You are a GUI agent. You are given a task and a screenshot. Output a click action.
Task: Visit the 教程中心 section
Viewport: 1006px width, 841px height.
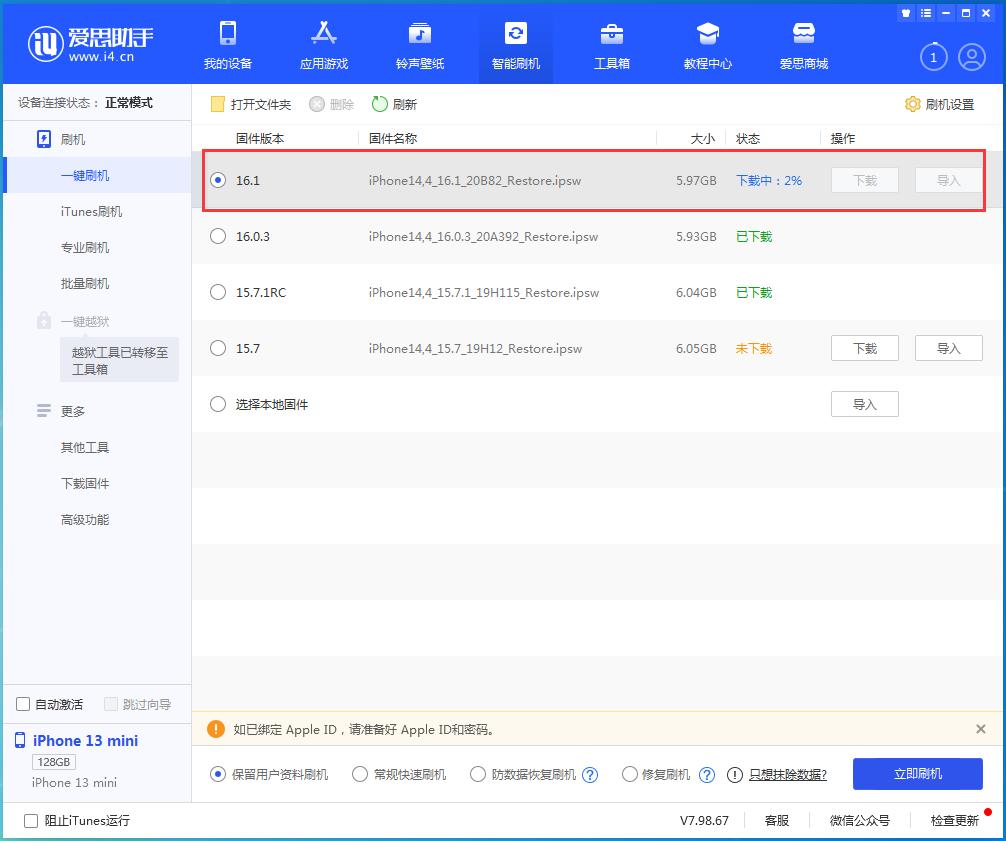[x=707, y=45]
